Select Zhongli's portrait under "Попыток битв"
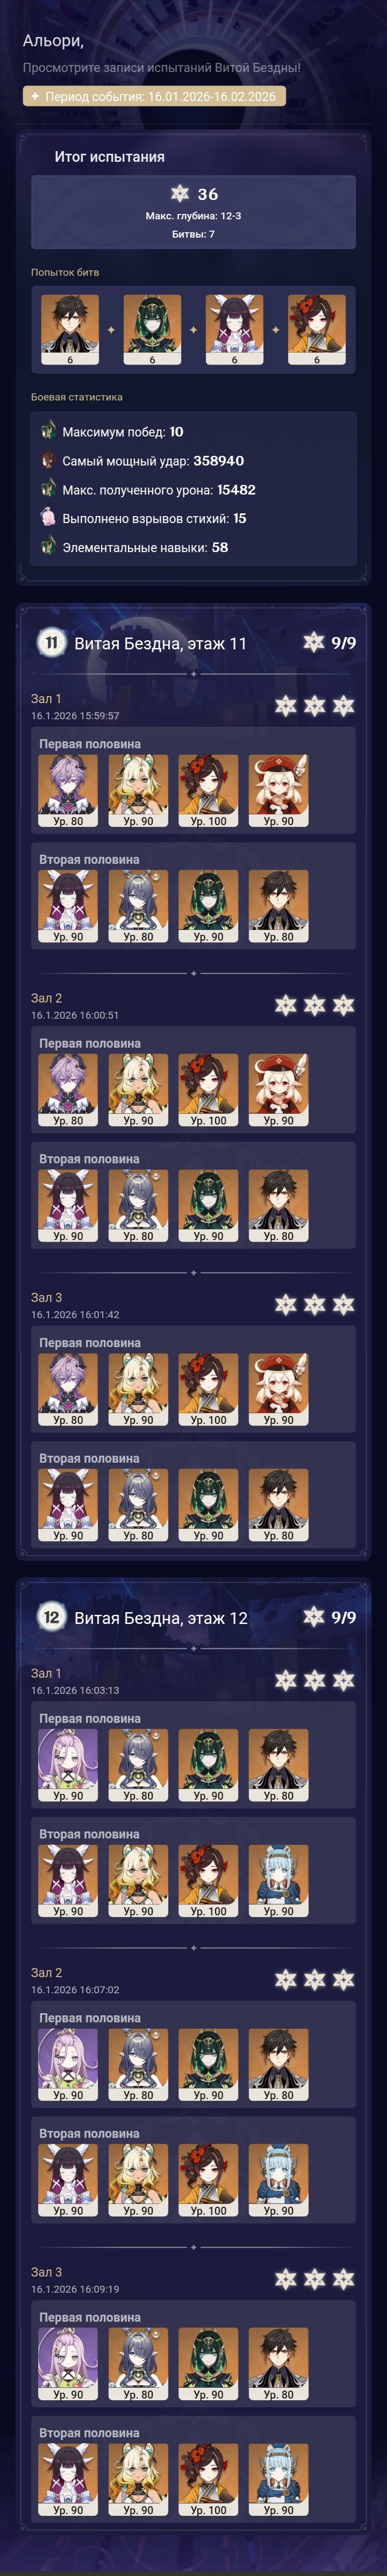 70,330
